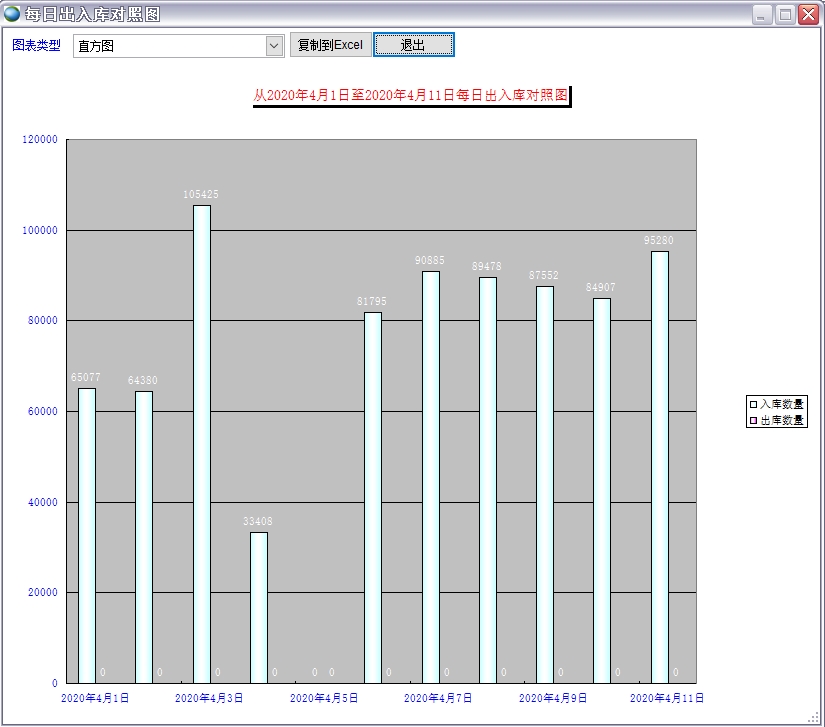
Task: Click the 入库数量 legend color box
Action: 753,404
